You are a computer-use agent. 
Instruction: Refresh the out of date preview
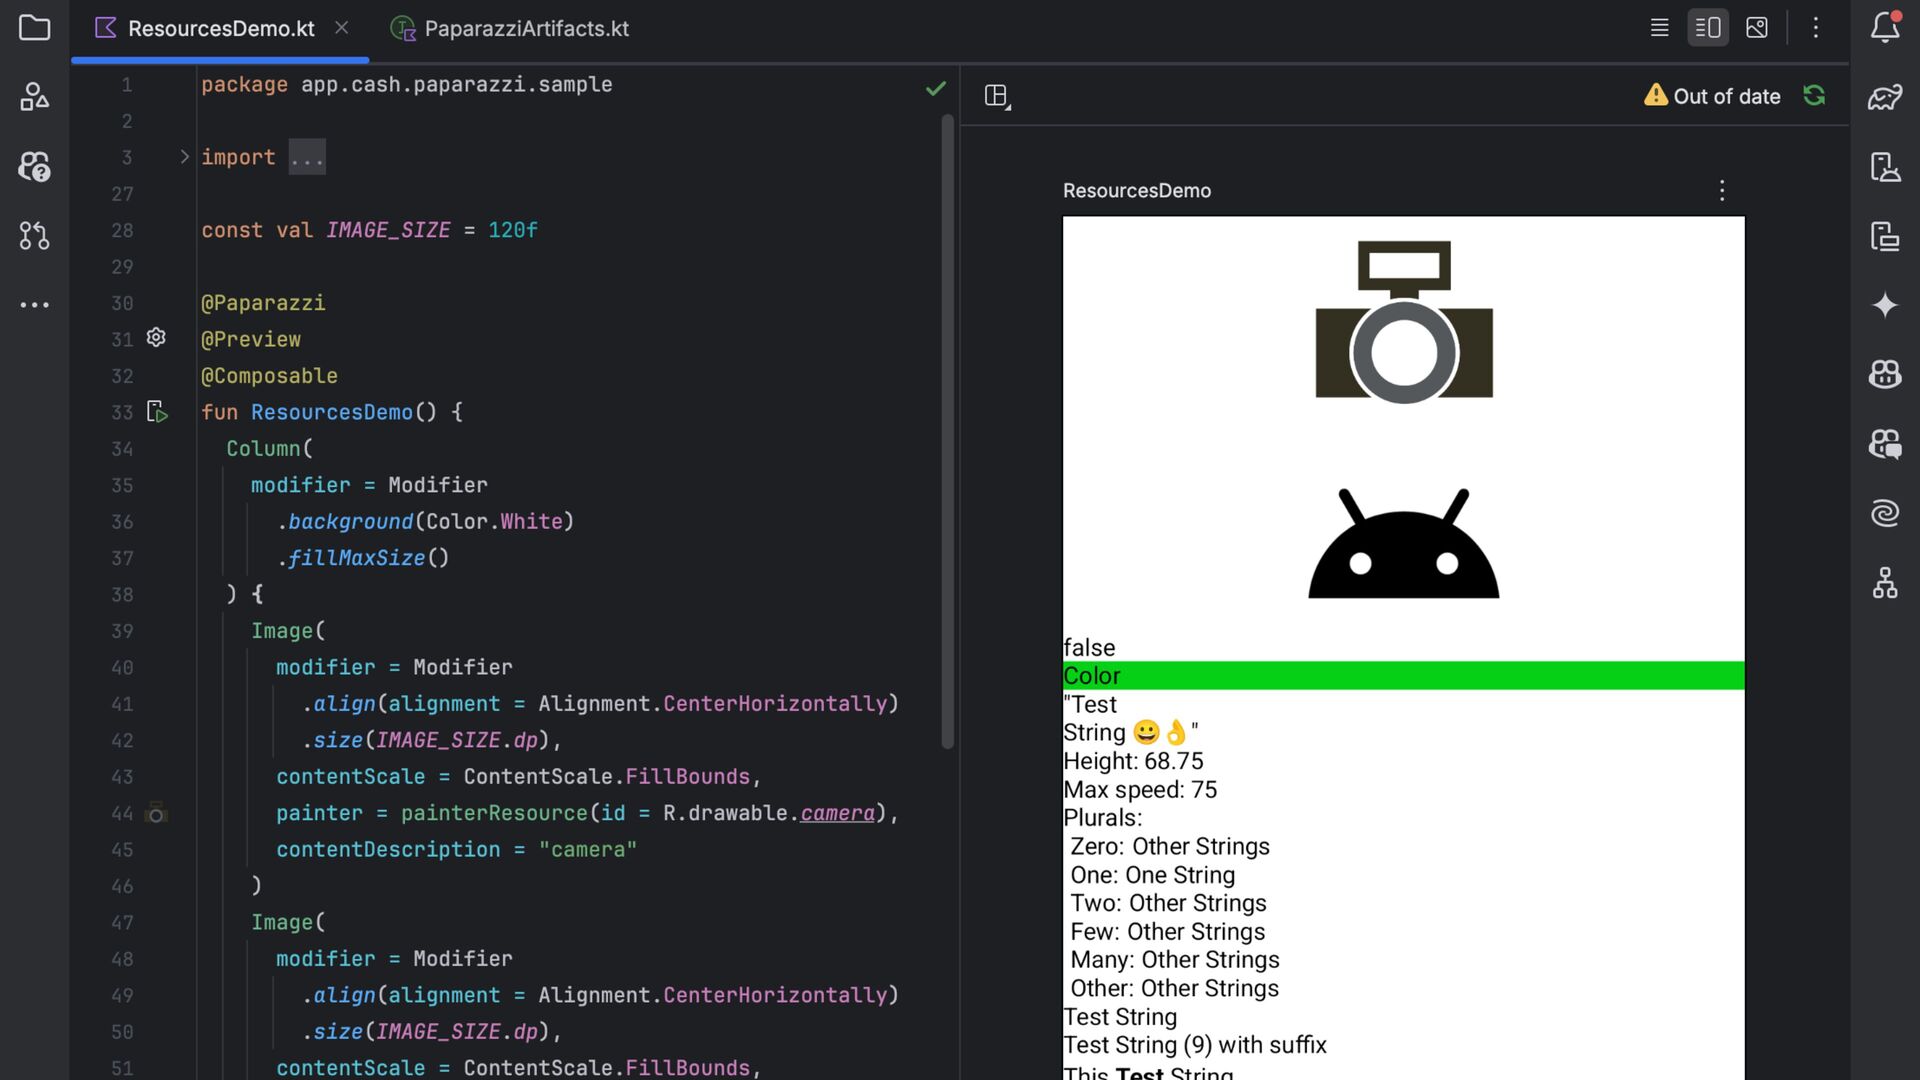pos(1814,96)
